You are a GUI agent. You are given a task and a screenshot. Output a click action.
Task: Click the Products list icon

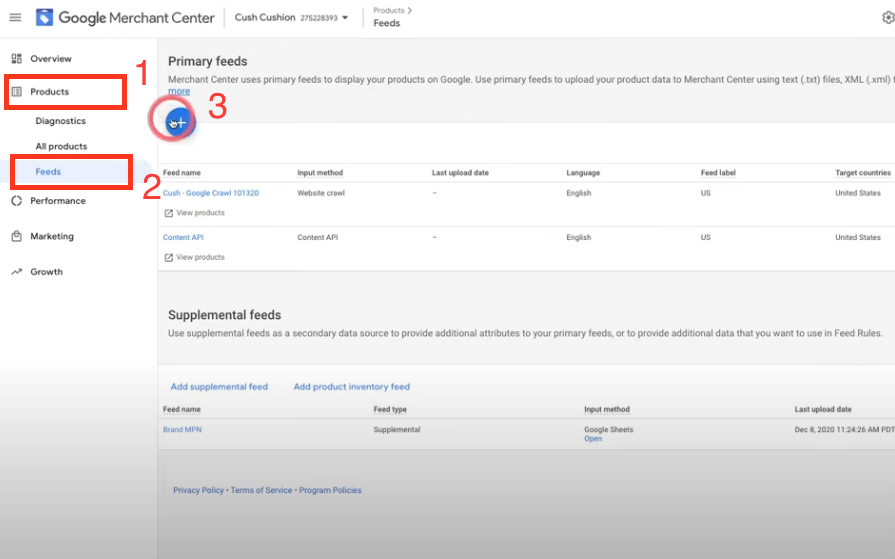pyautogui.click(x=17, y=91)
